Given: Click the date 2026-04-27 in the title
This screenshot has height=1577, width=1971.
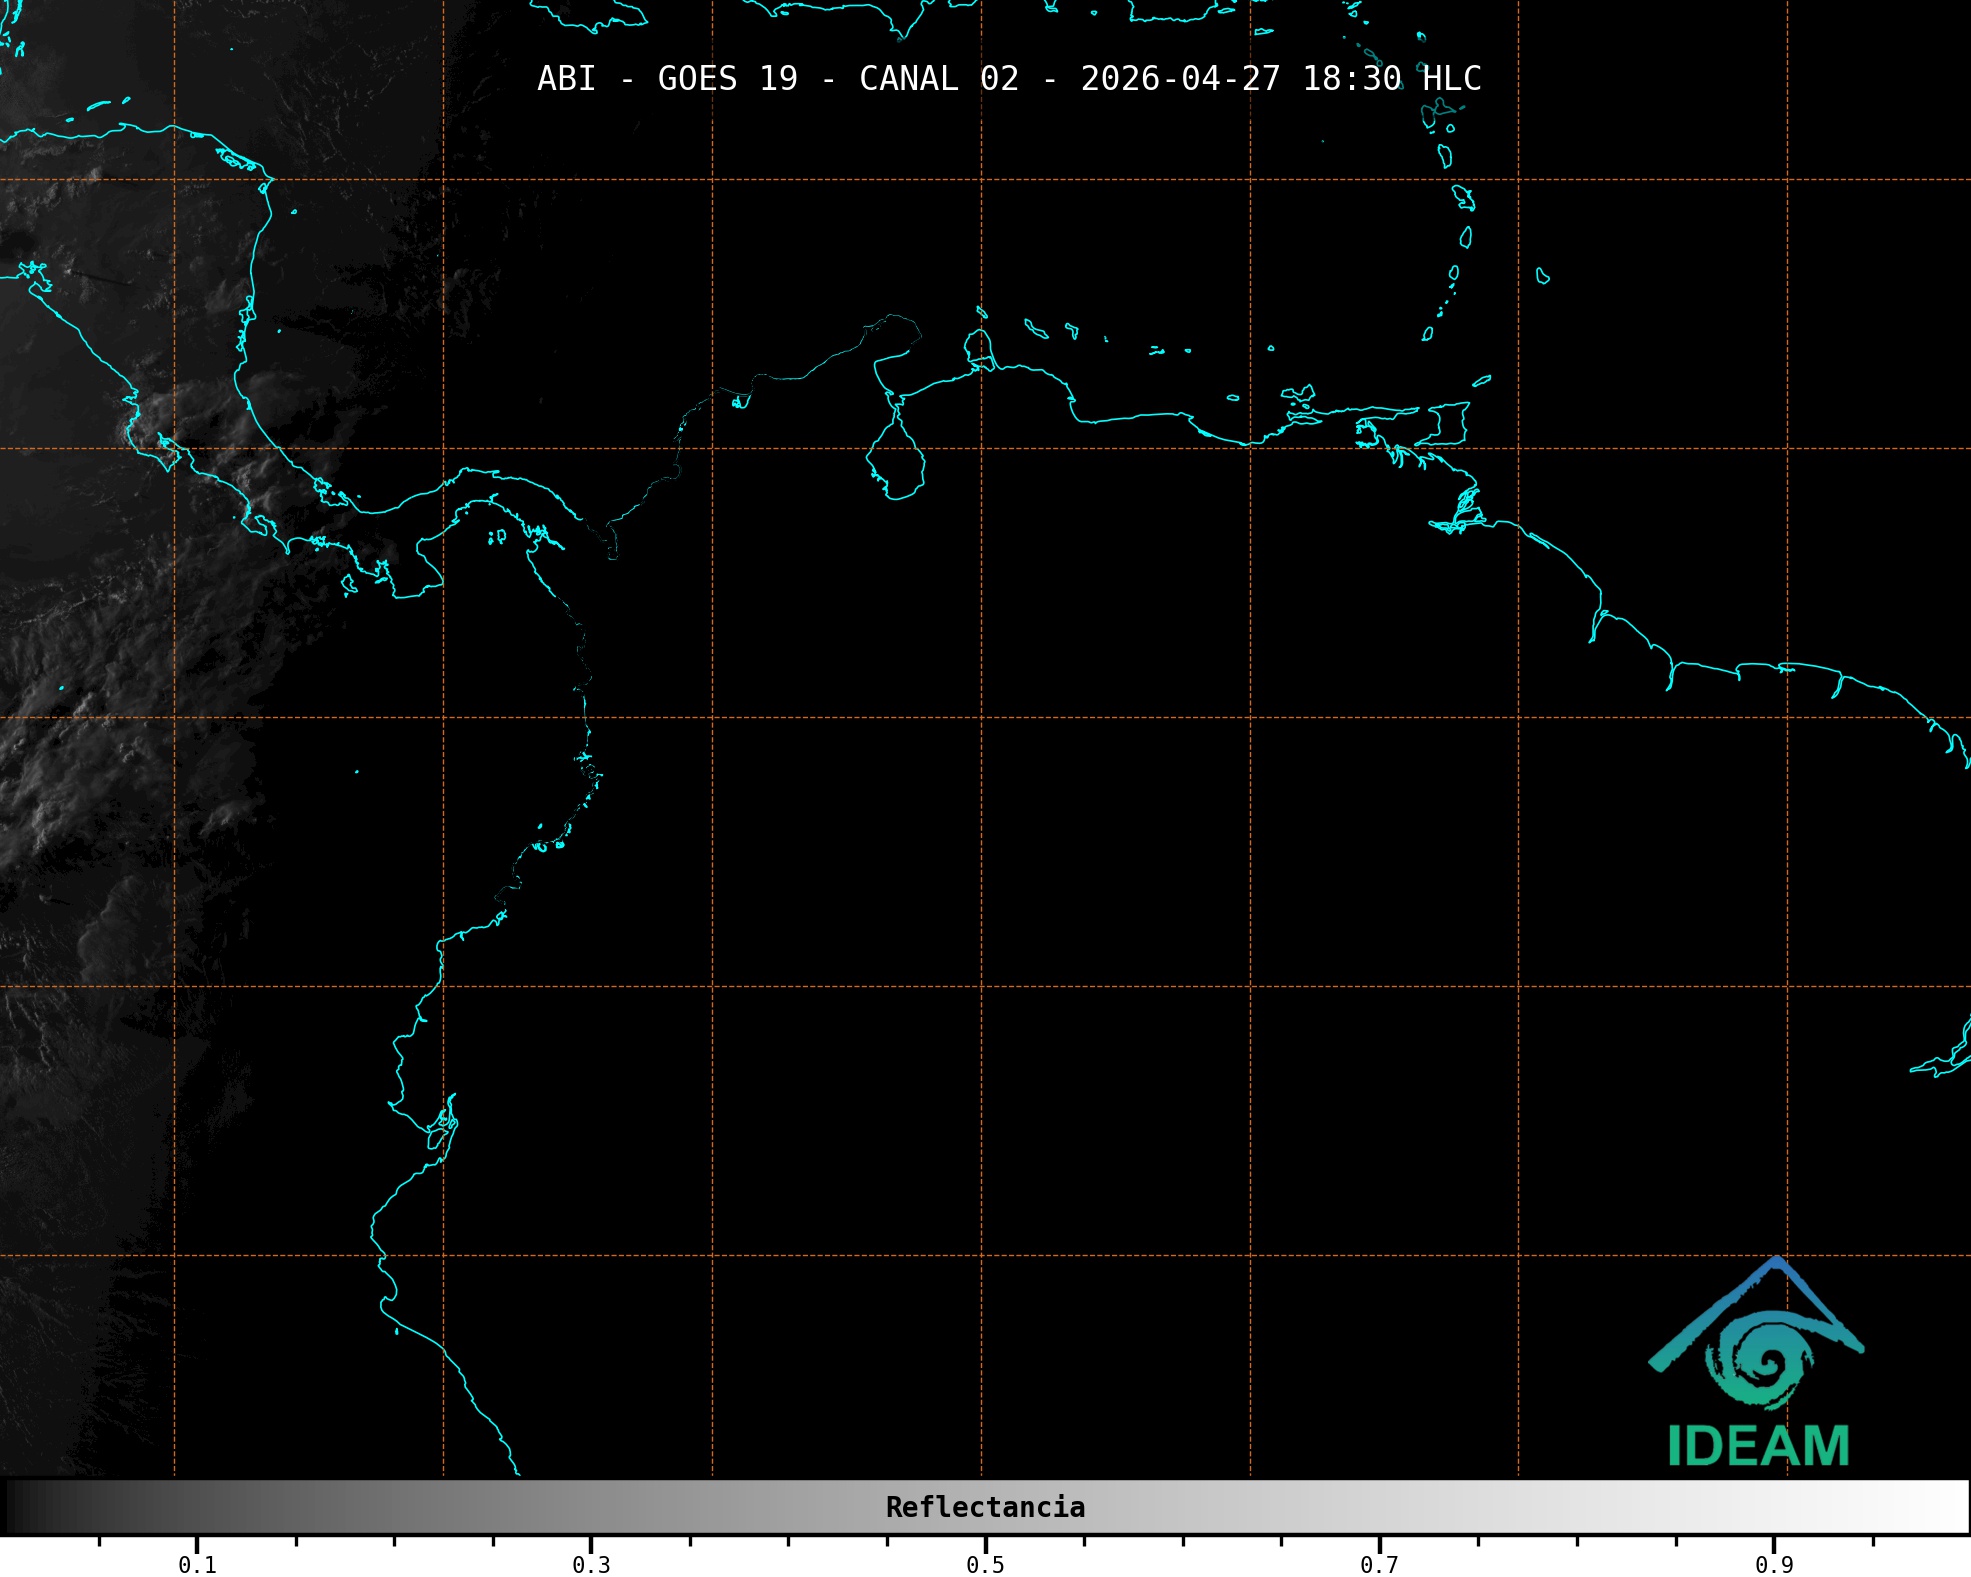Looking at the screenshot, I should (x=1180, y=79).
